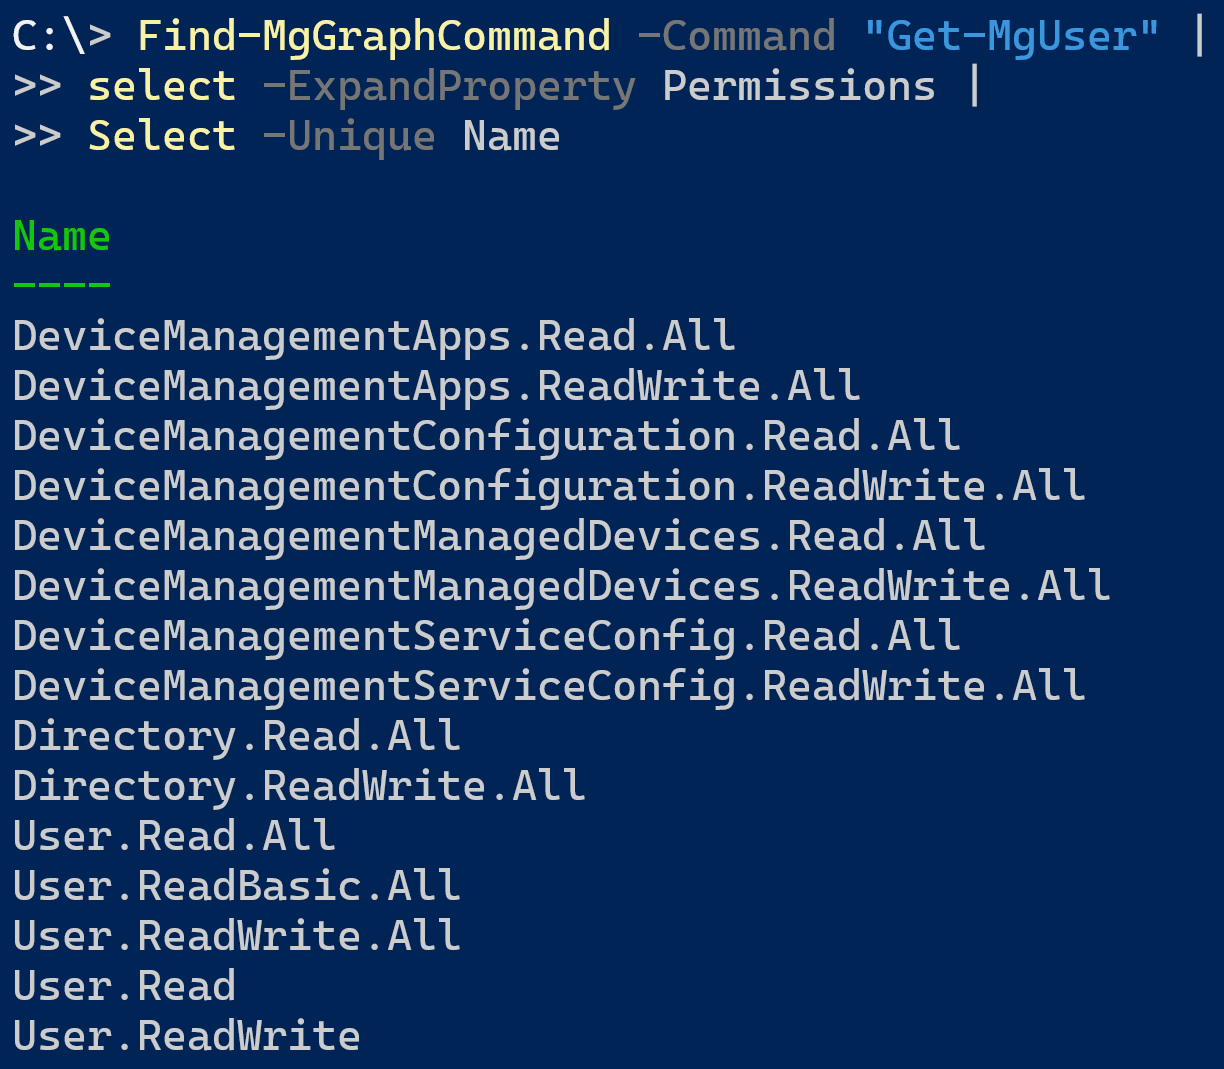
Task: Click the -Command parameter text
Action: click(x=736, y=37)
